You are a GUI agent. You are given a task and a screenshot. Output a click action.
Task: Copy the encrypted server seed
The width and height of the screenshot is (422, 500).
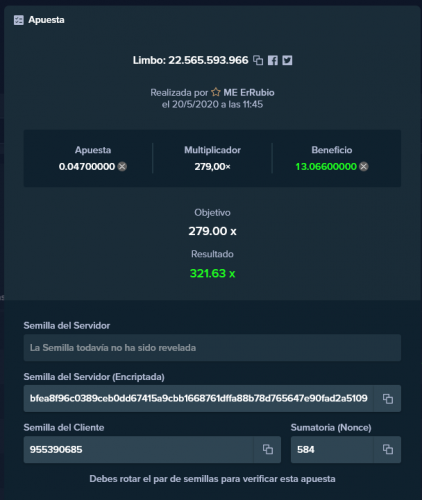[x=387, y=399]
